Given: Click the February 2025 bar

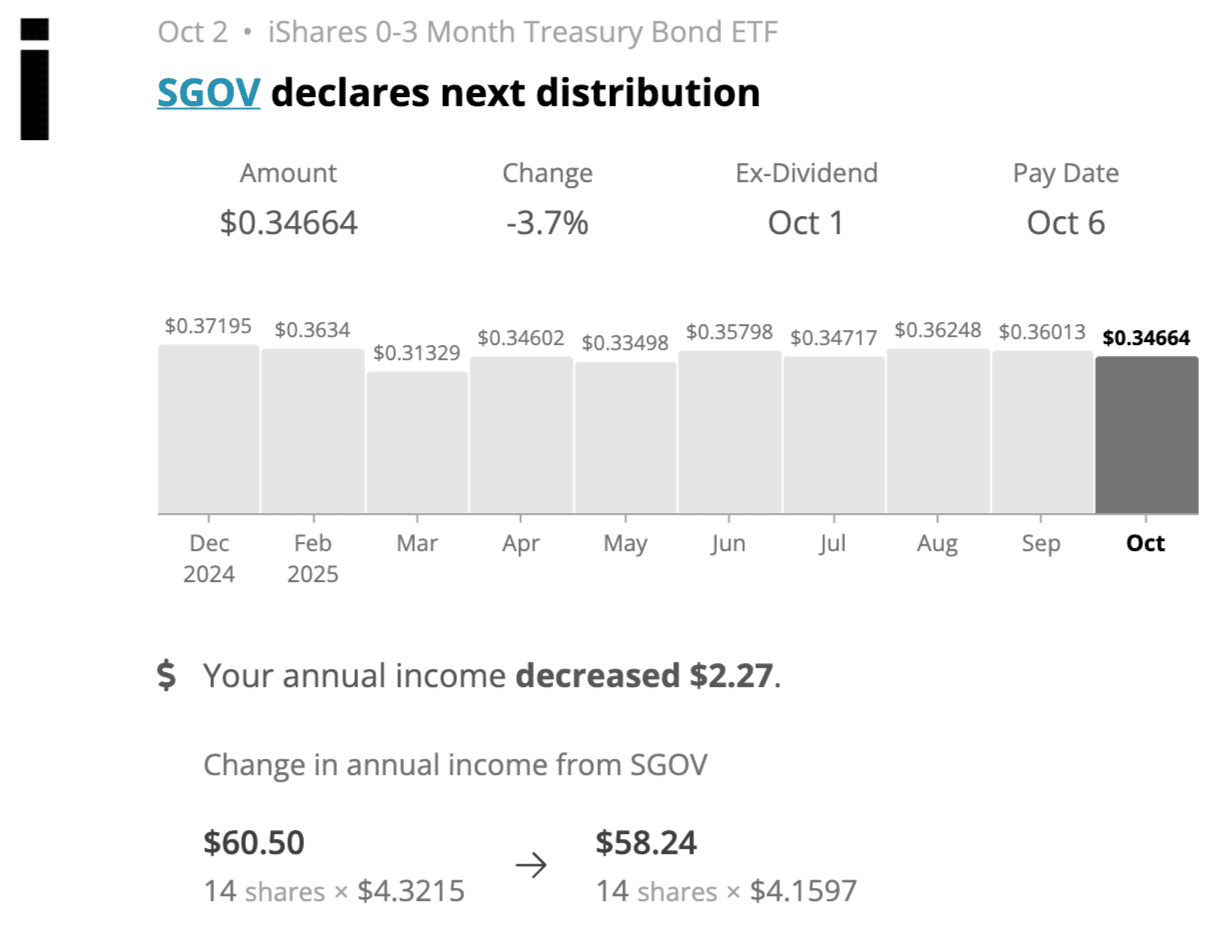Looking at the screenshot, I should [312, 432].
